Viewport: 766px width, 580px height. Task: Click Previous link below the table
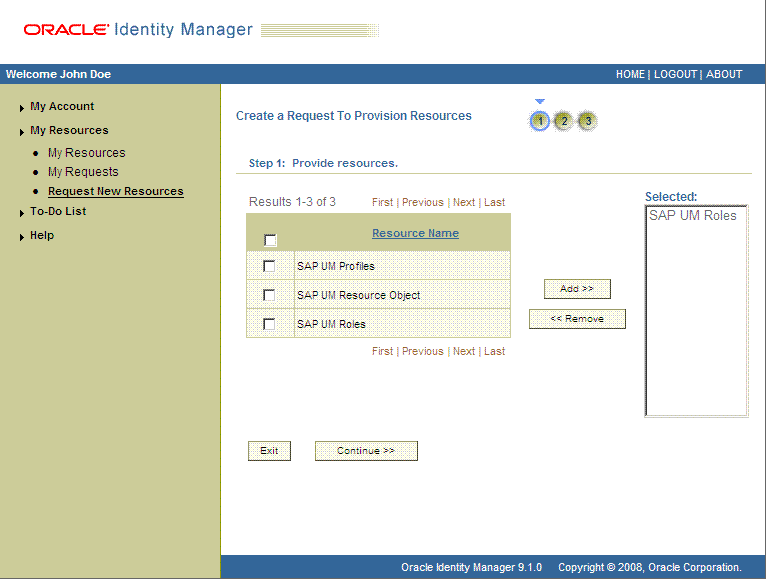tap(423, 351)
